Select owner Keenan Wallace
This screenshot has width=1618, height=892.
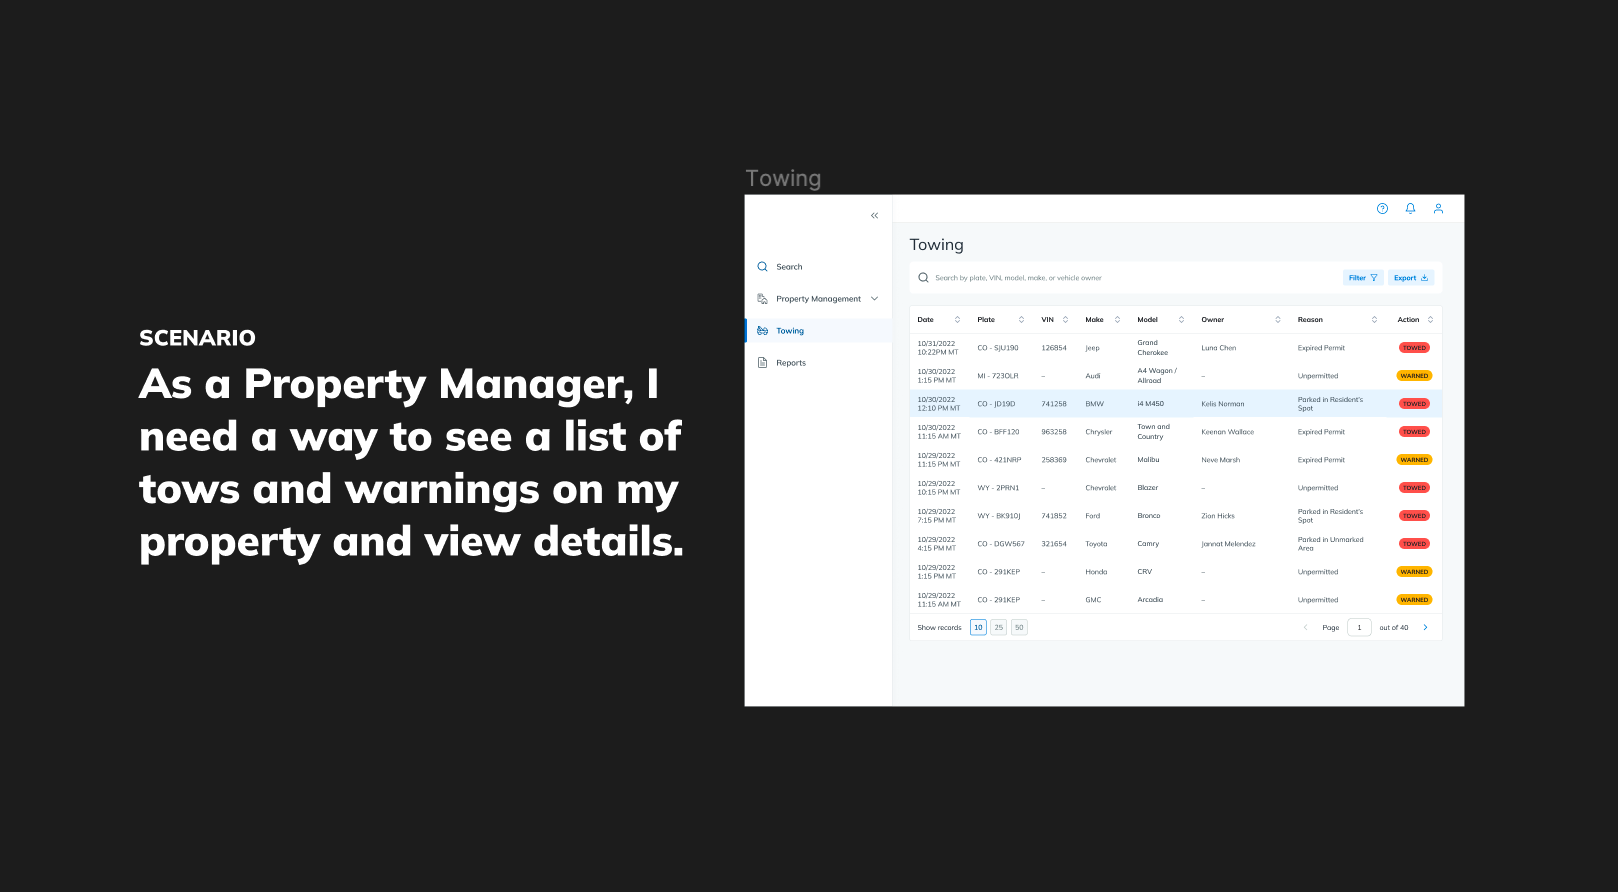(1227, 432)
